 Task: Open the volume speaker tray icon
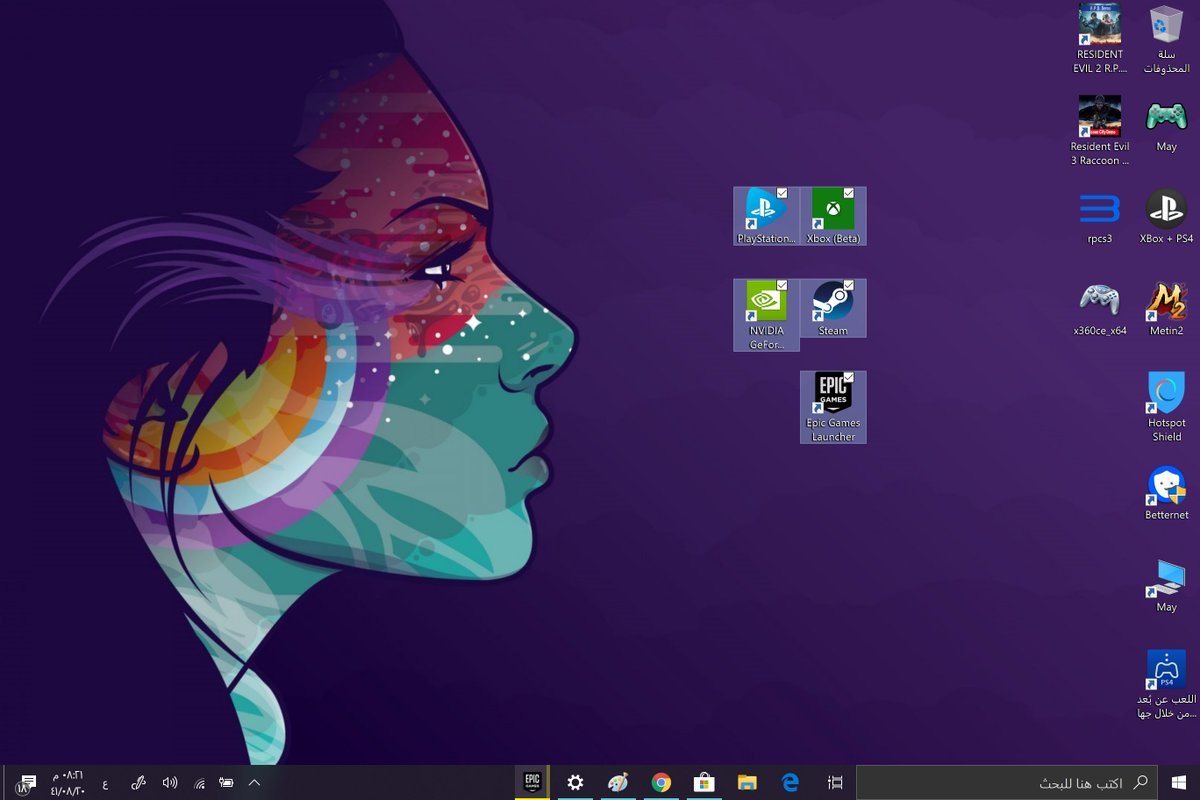(x=170, y=782)
